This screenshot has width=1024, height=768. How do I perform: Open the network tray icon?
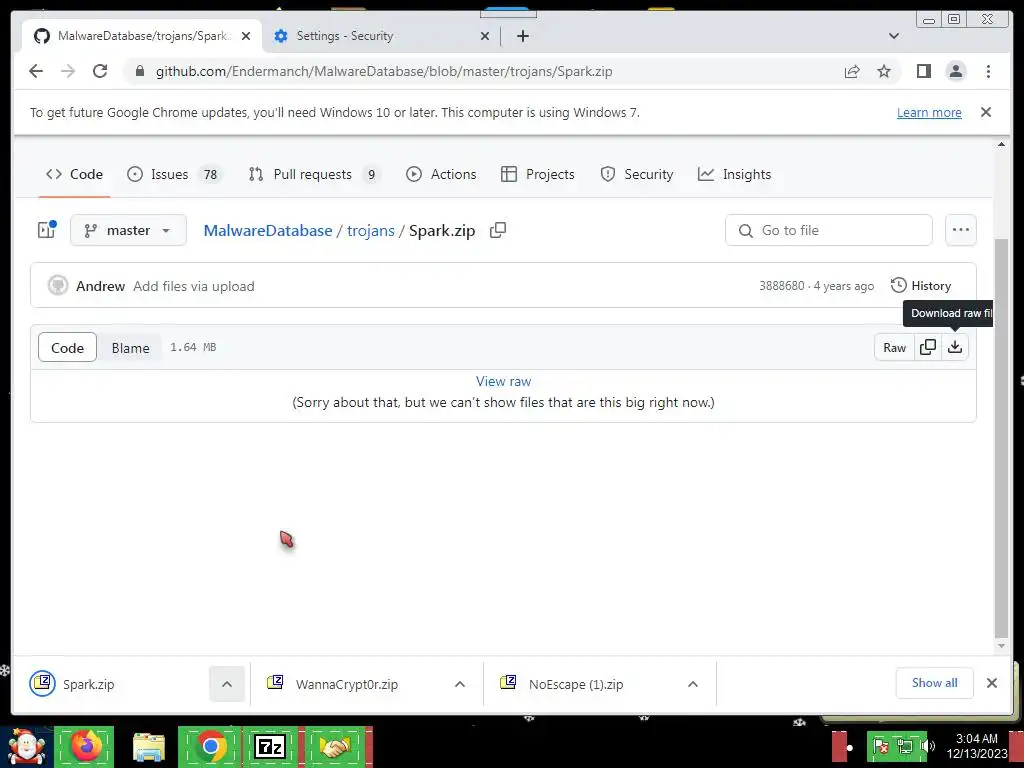pyautogui.click(x=904, y=746)
